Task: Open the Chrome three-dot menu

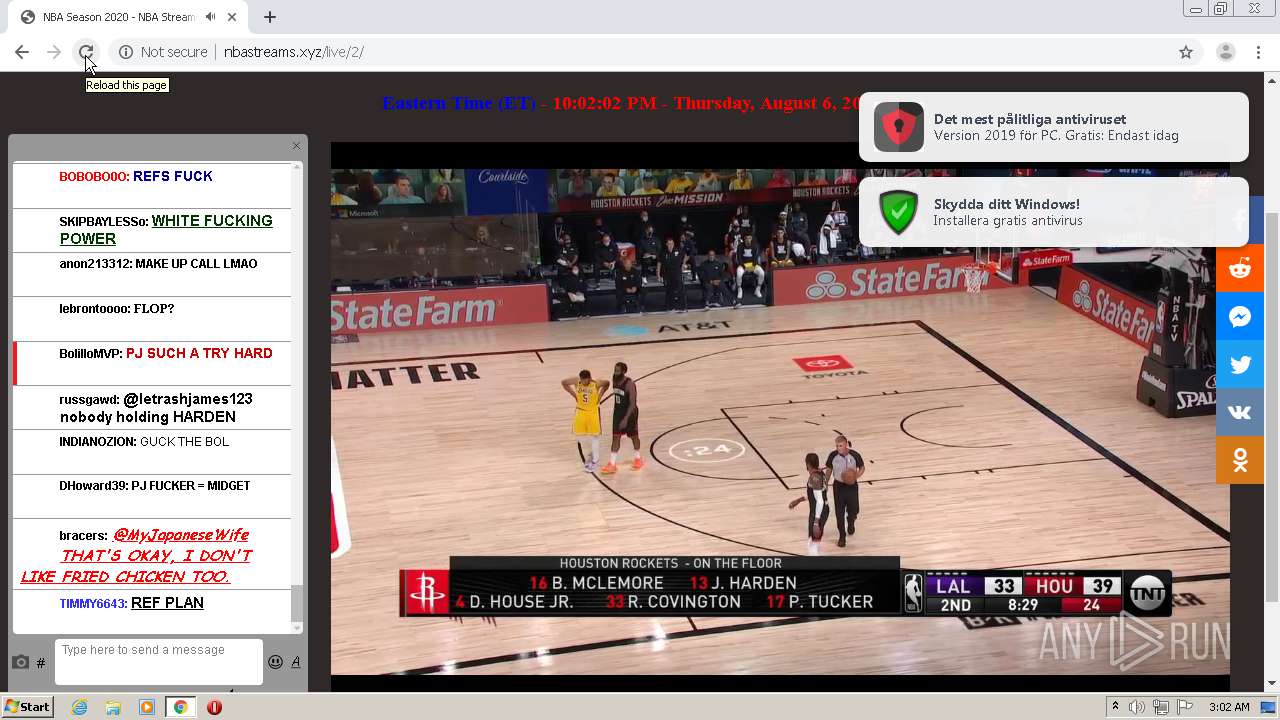Action: (1258, 52)
